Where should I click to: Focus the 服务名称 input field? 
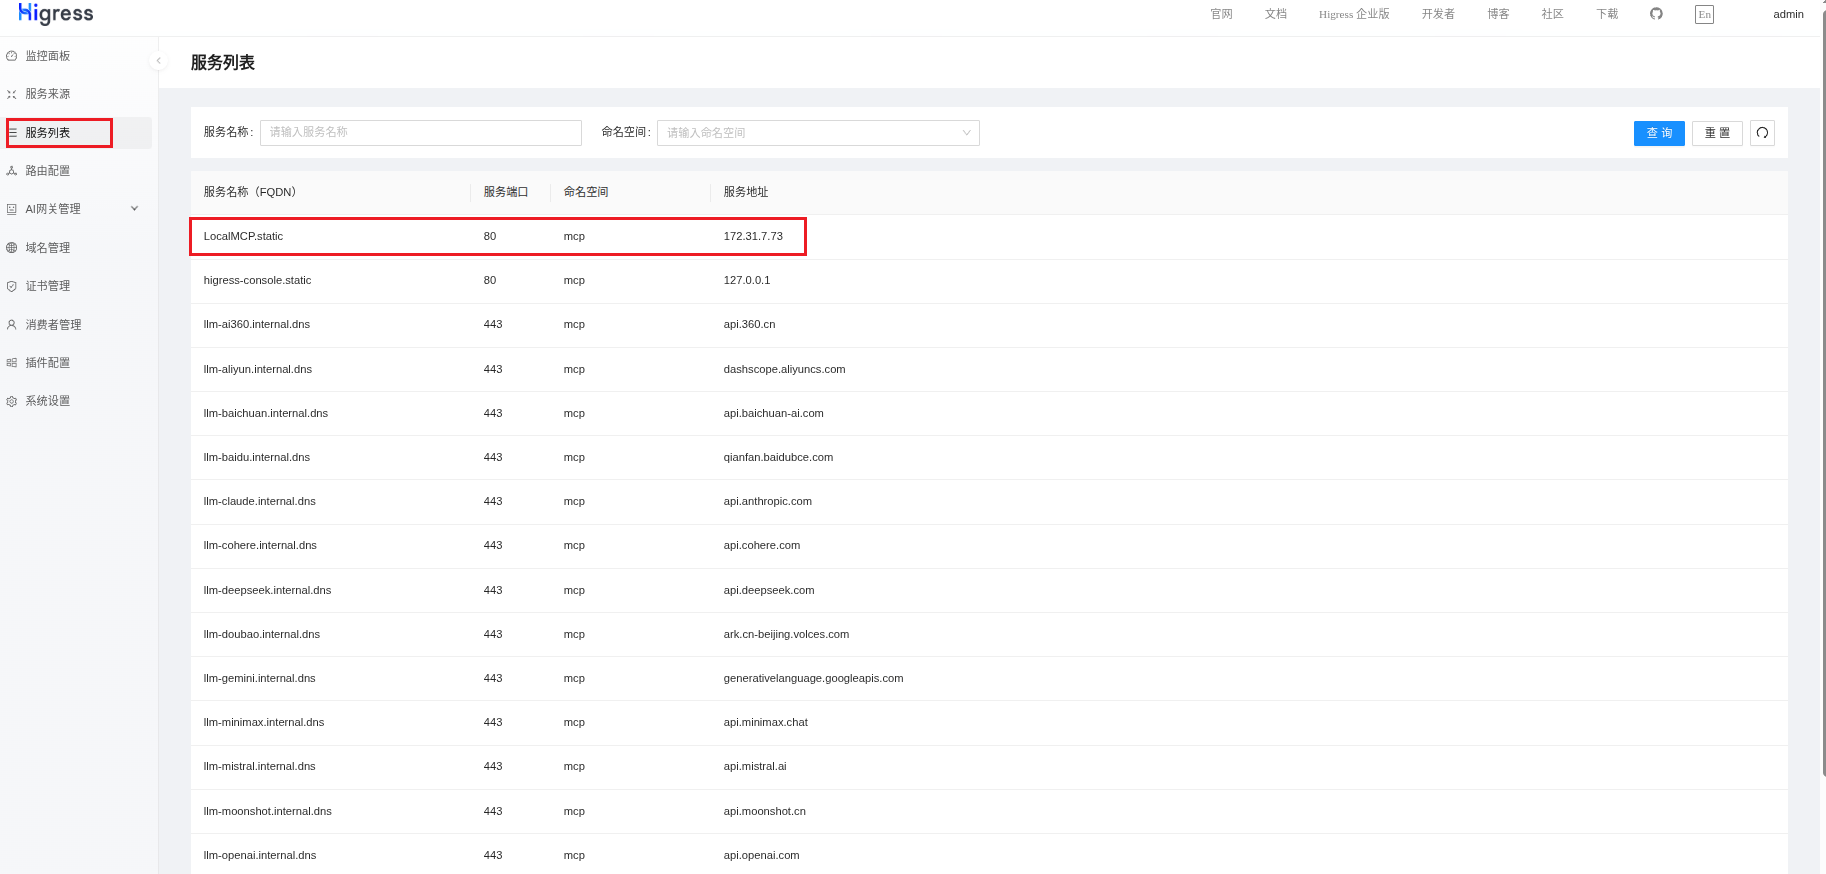pyautogui.click(x=421, y=133)
